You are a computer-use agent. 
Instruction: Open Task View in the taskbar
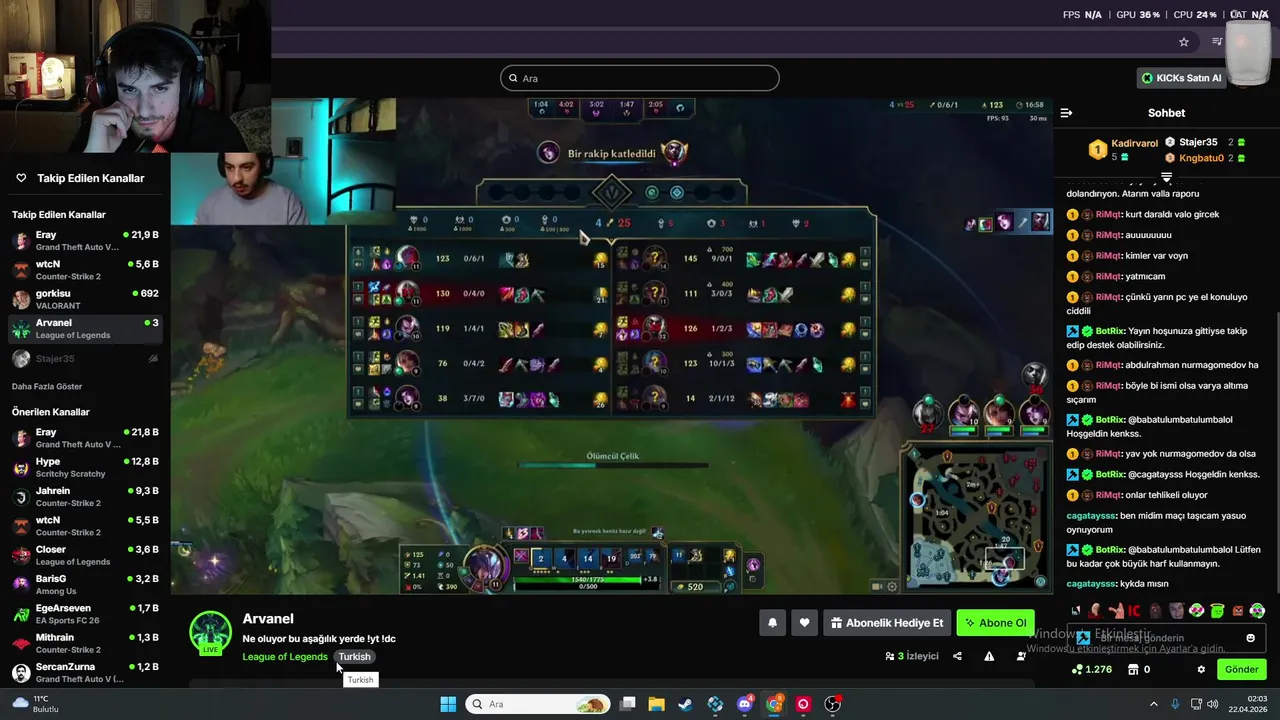click(628, 704)
